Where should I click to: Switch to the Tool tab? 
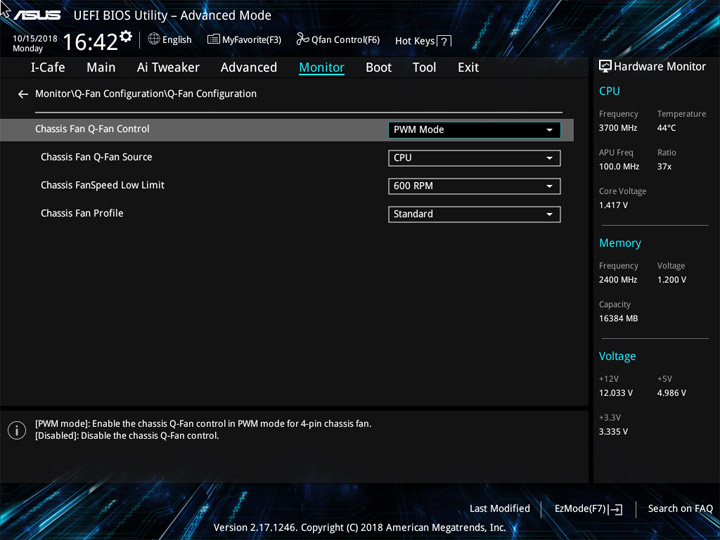pos(424,68)
